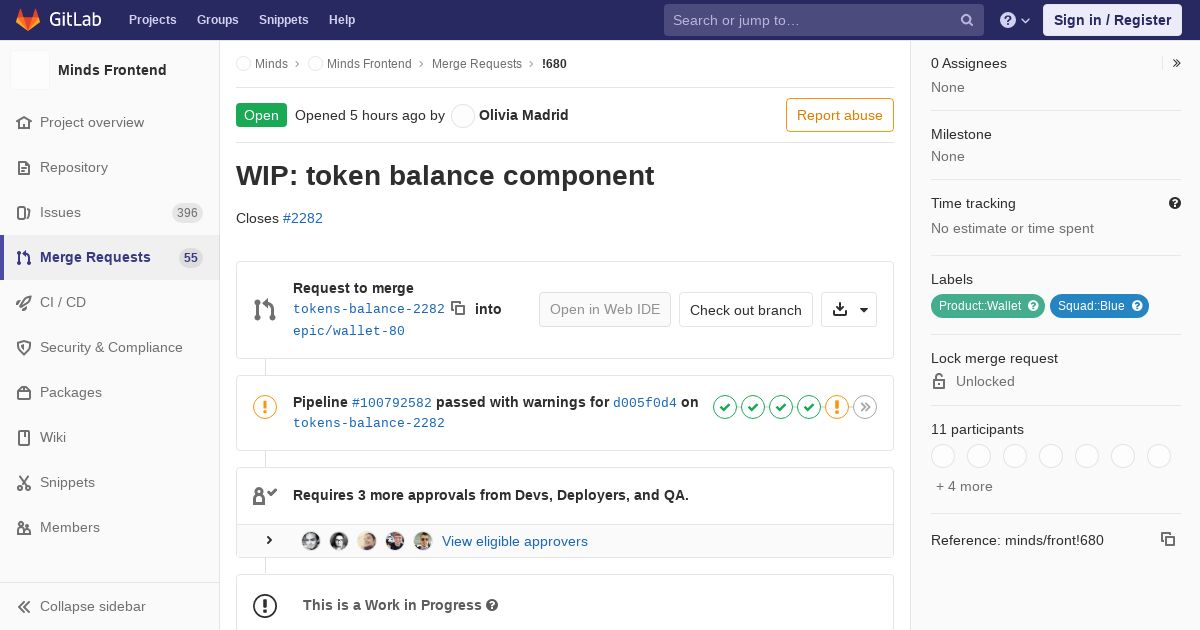Focus the Search or jump to field

point(824,20)
